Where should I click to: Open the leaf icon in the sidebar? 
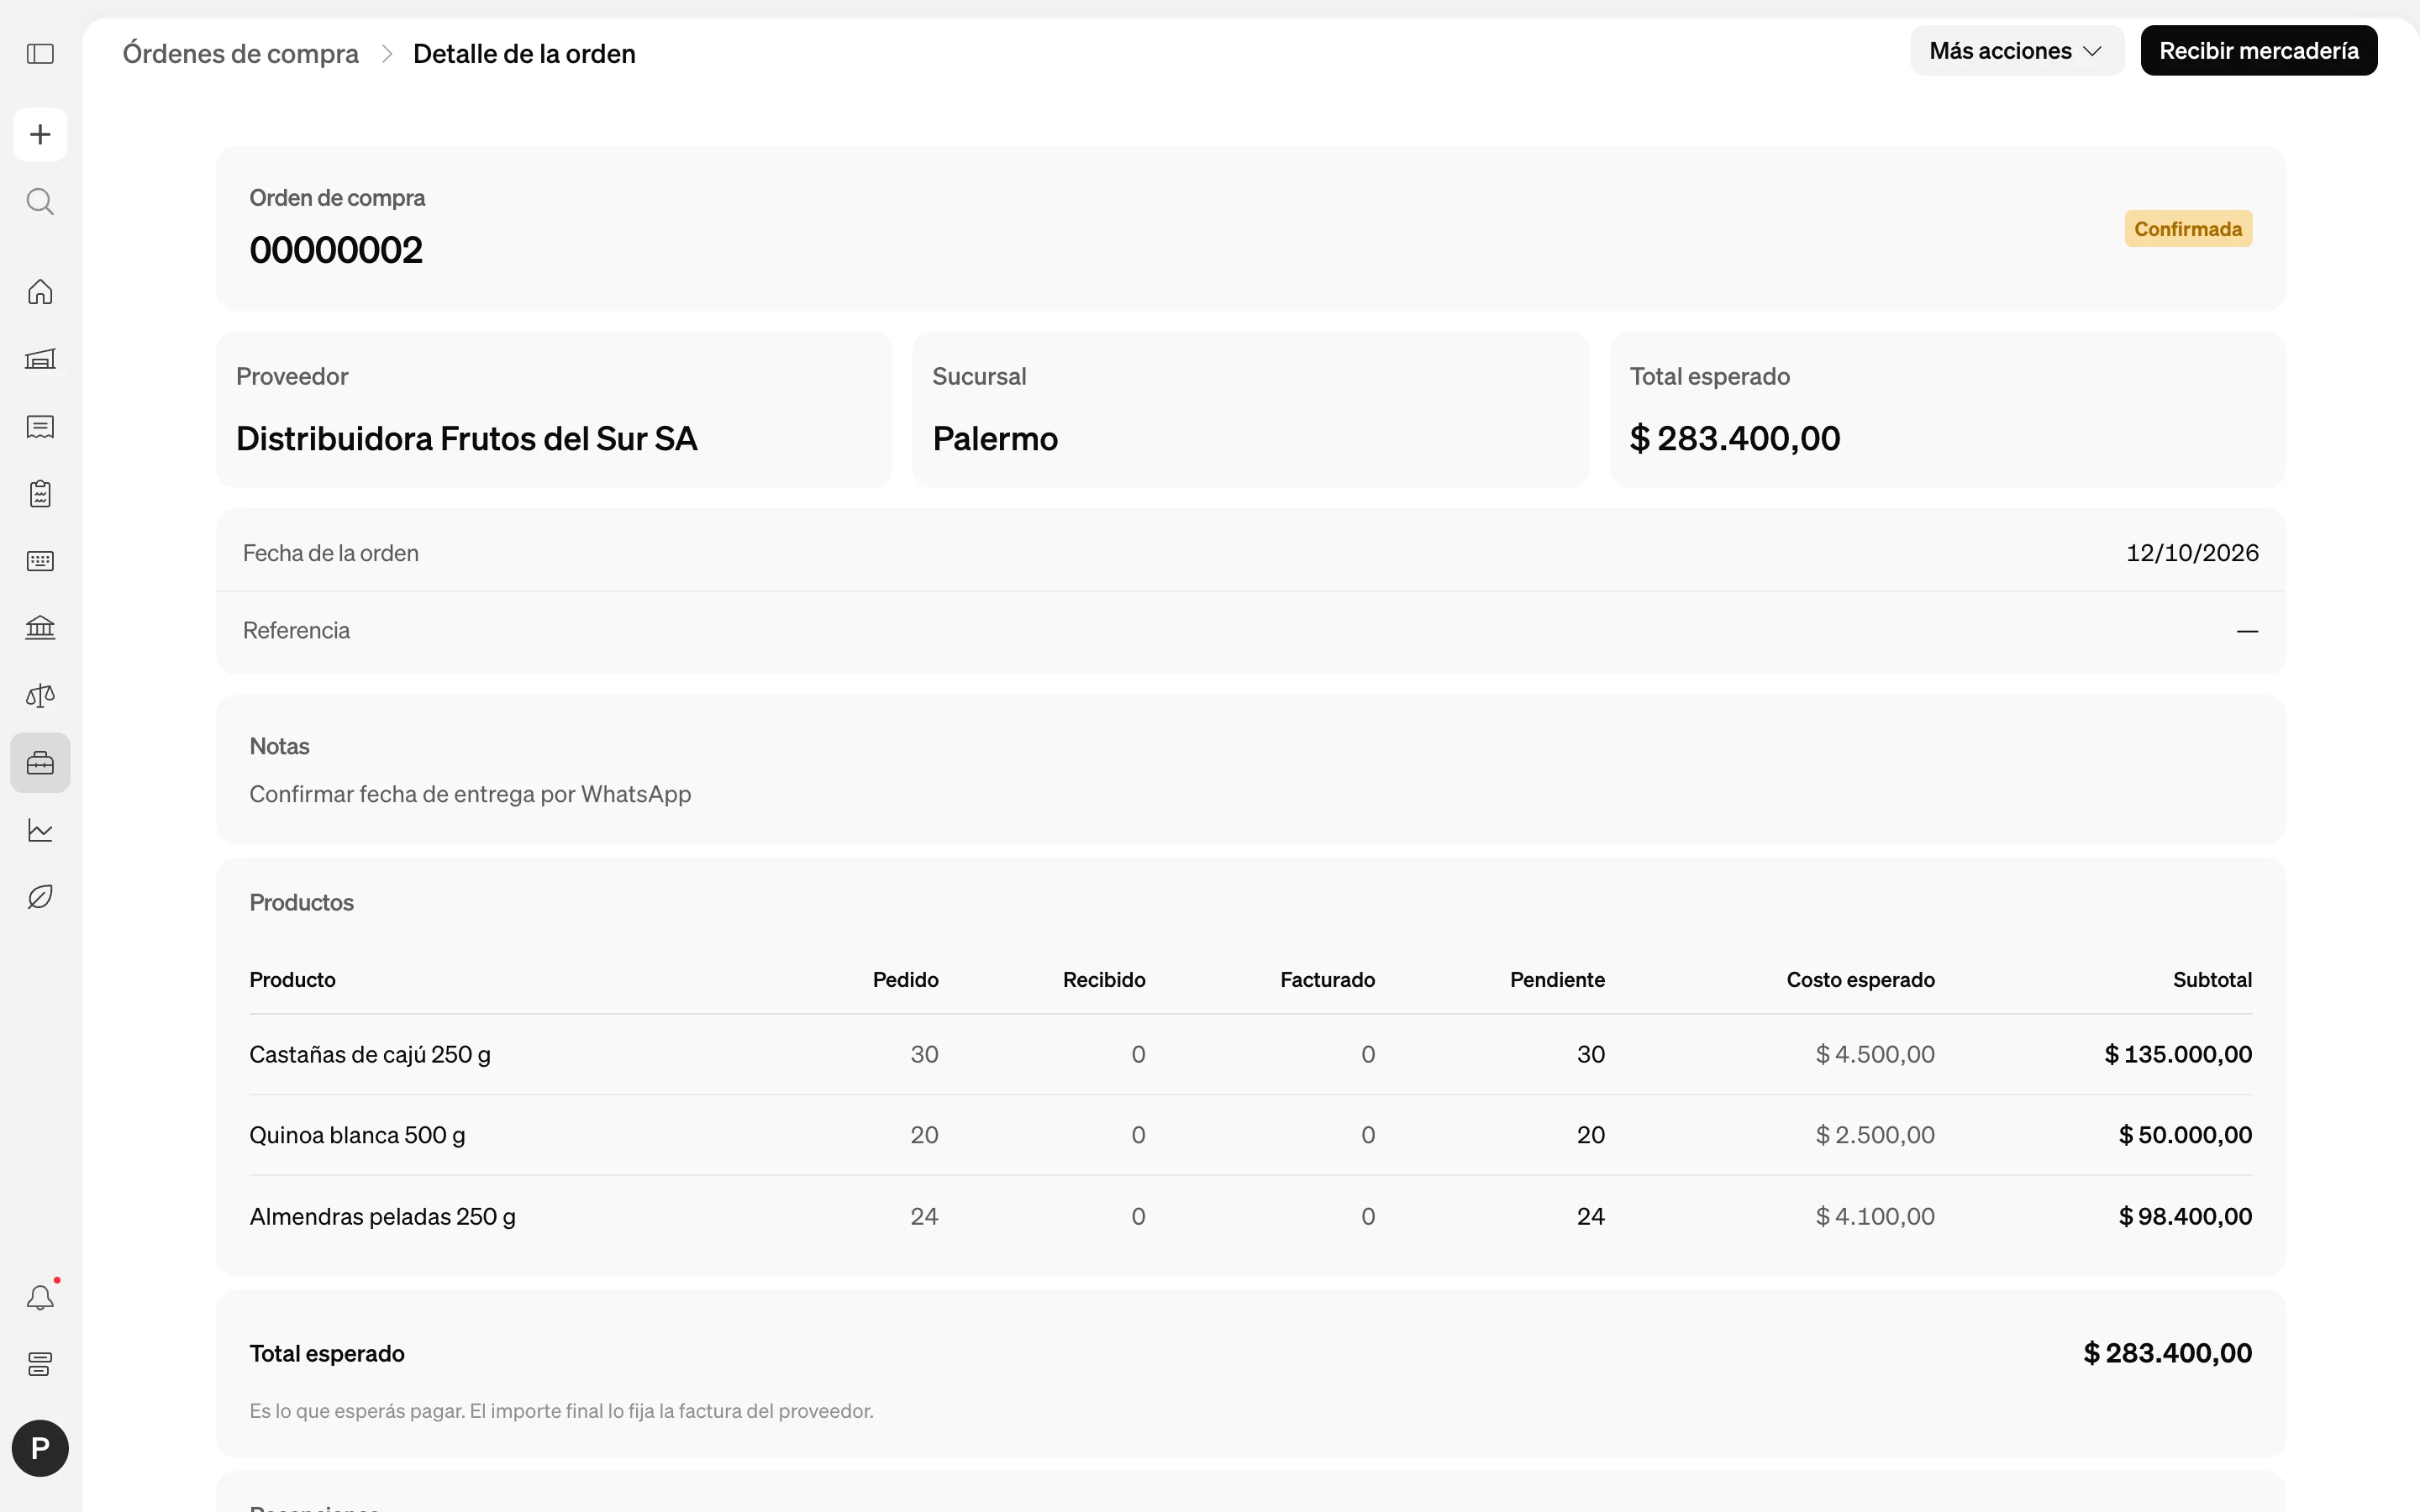[40, 897]
